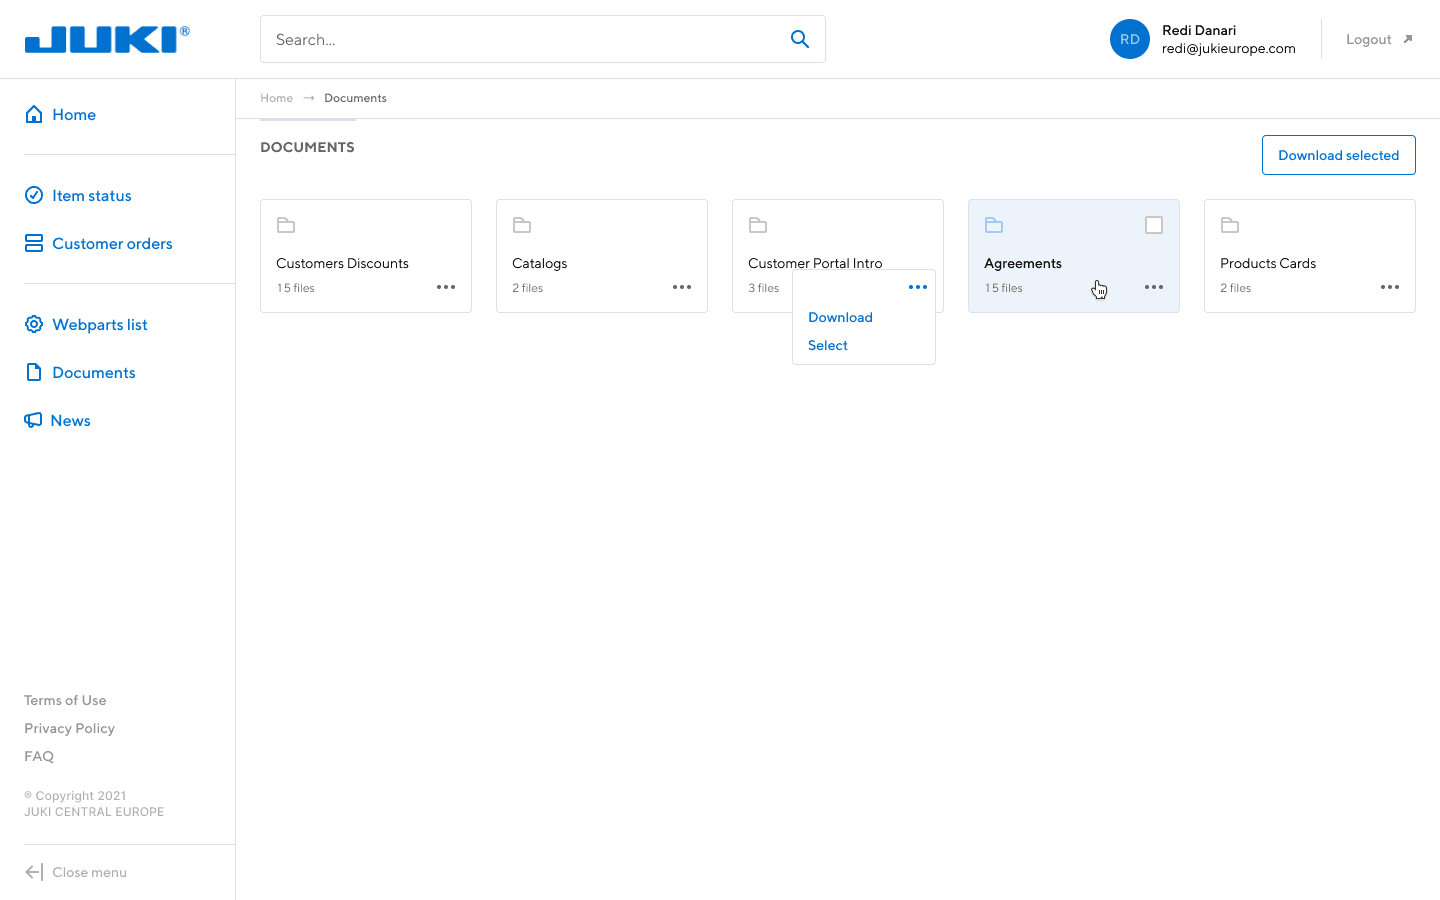Expand the Catalogs folder options menu
1440x900 pixels.
[682, 287]
